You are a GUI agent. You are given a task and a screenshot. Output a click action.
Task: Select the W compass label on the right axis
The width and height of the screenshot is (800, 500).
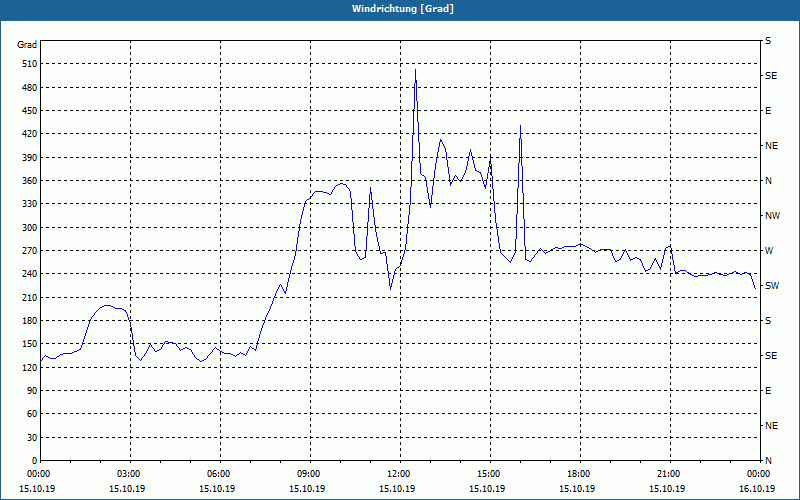(x=769, y=251)
